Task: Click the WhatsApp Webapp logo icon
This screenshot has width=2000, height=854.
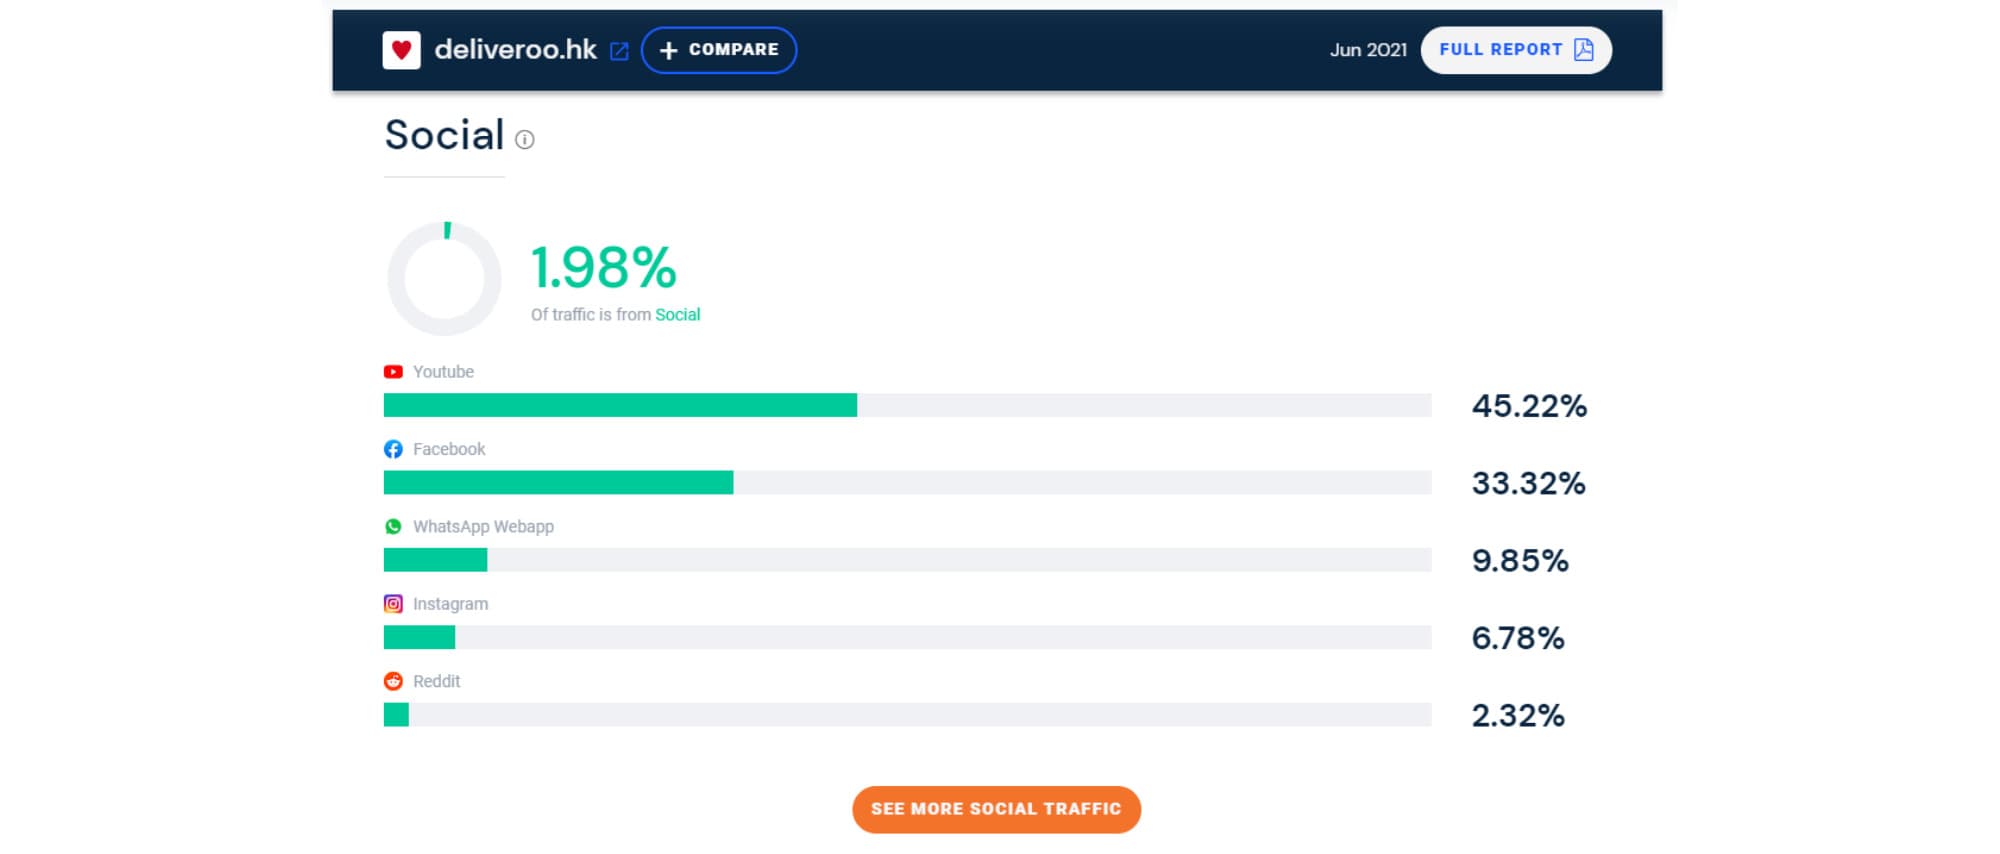Action: pos(393,527)
